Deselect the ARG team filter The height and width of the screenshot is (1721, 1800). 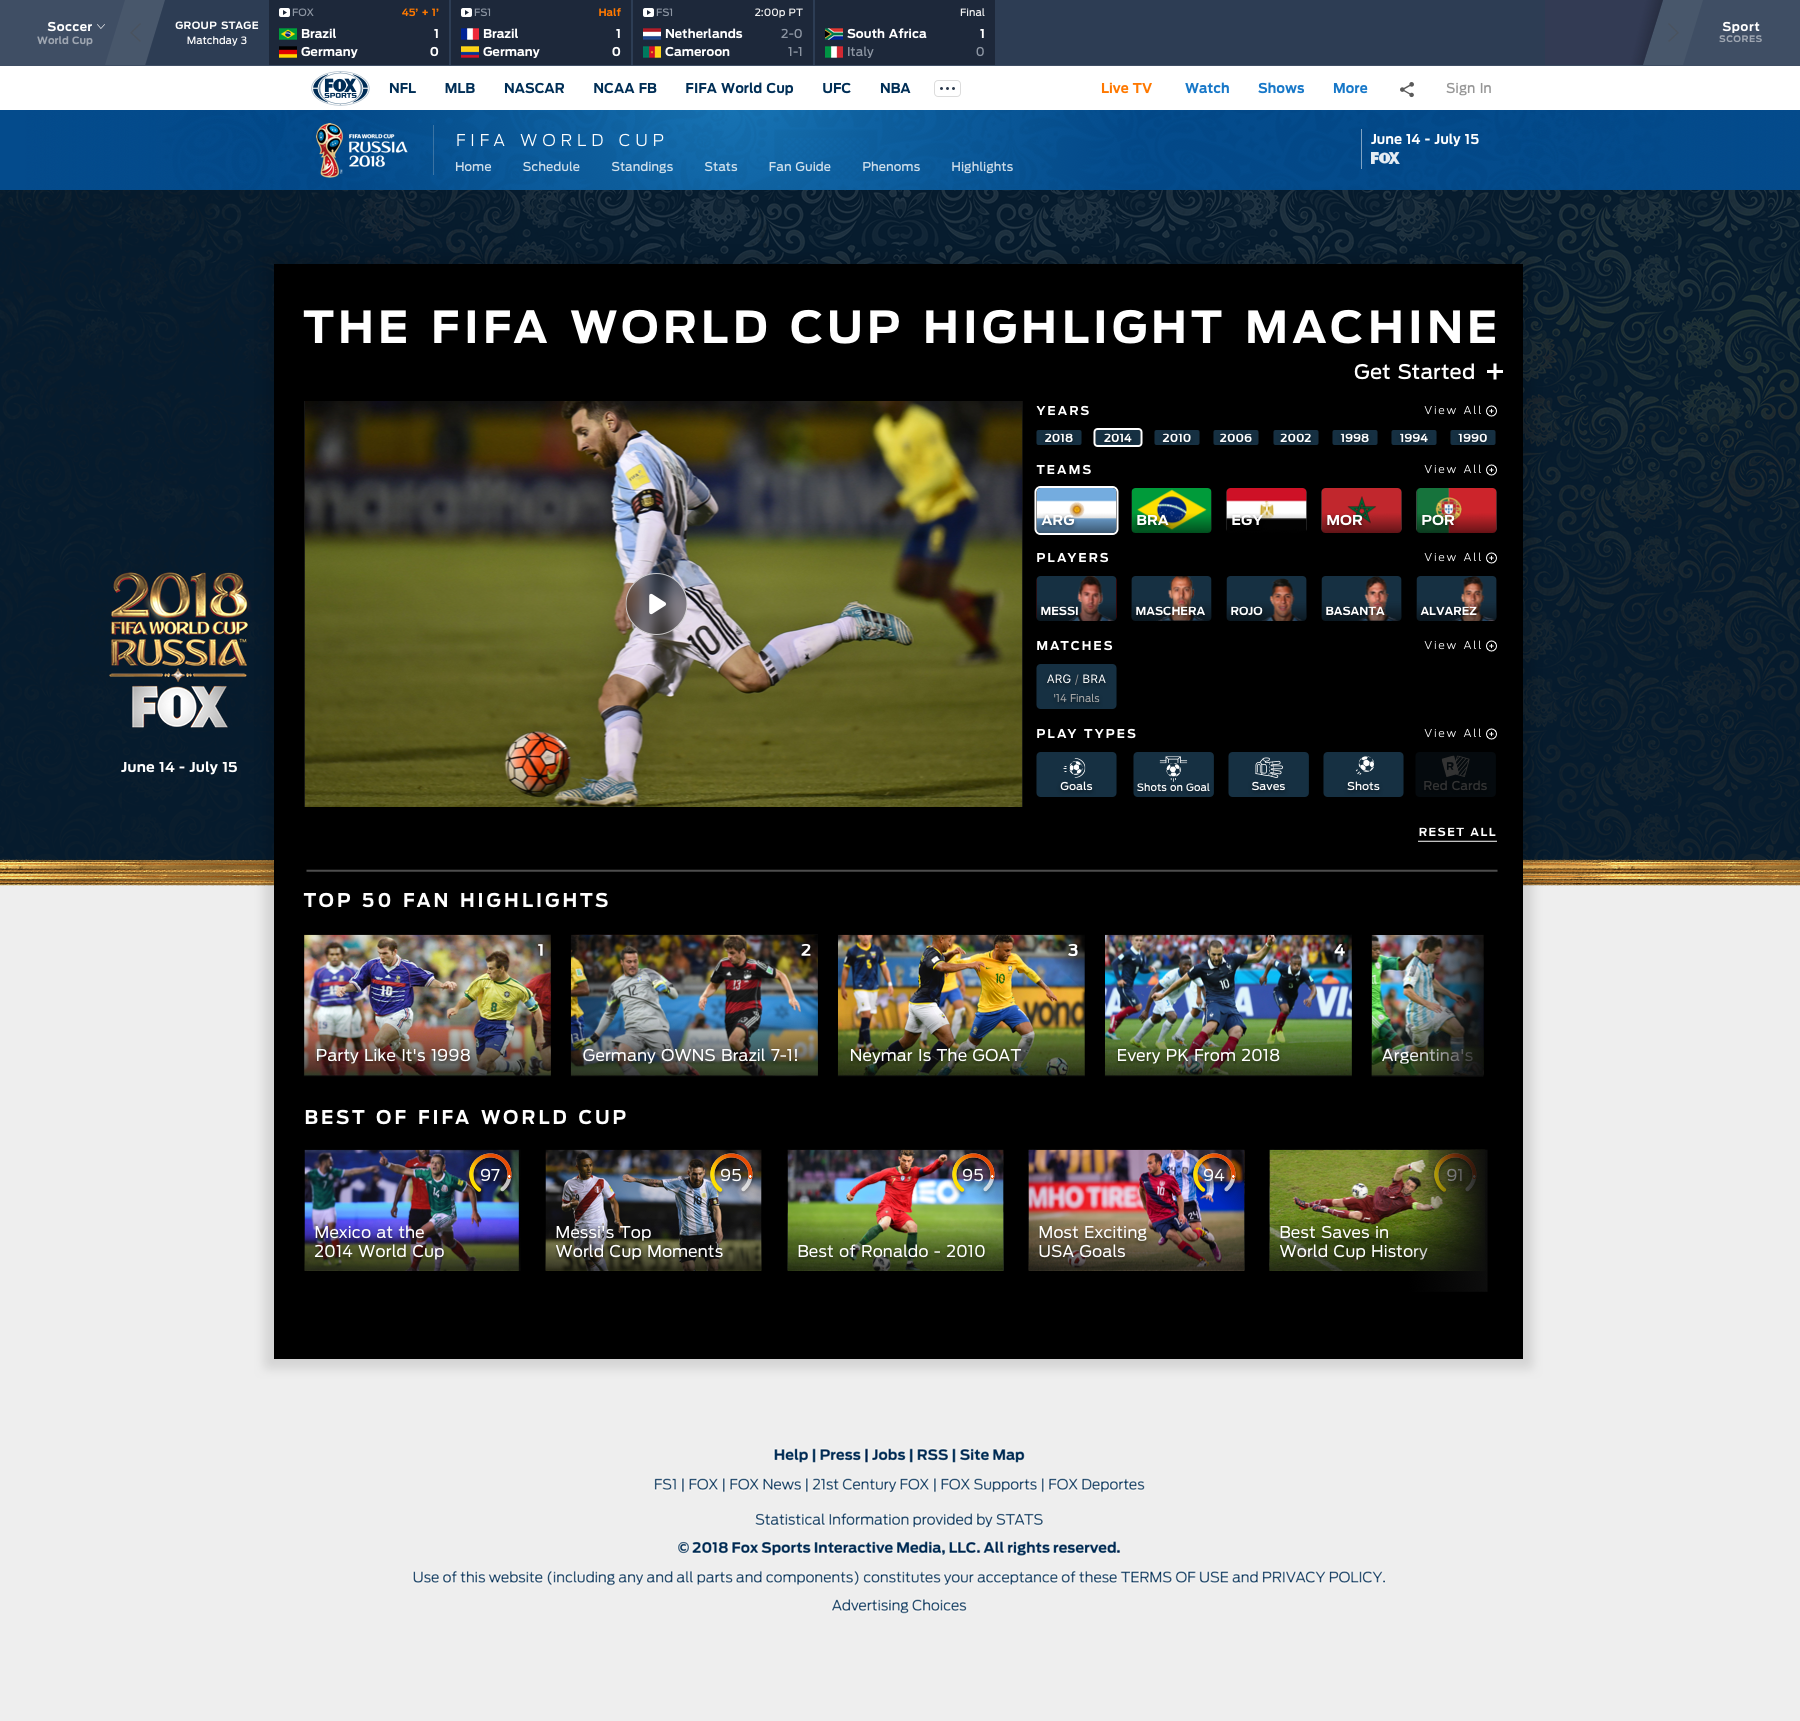[1076, 510]
